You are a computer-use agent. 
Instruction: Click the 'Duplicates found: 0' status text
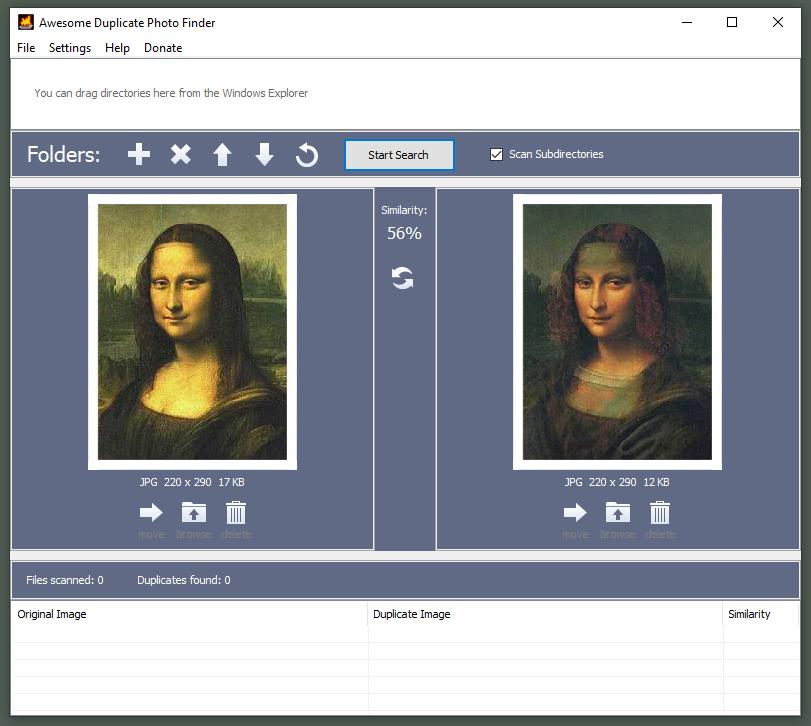184,580
